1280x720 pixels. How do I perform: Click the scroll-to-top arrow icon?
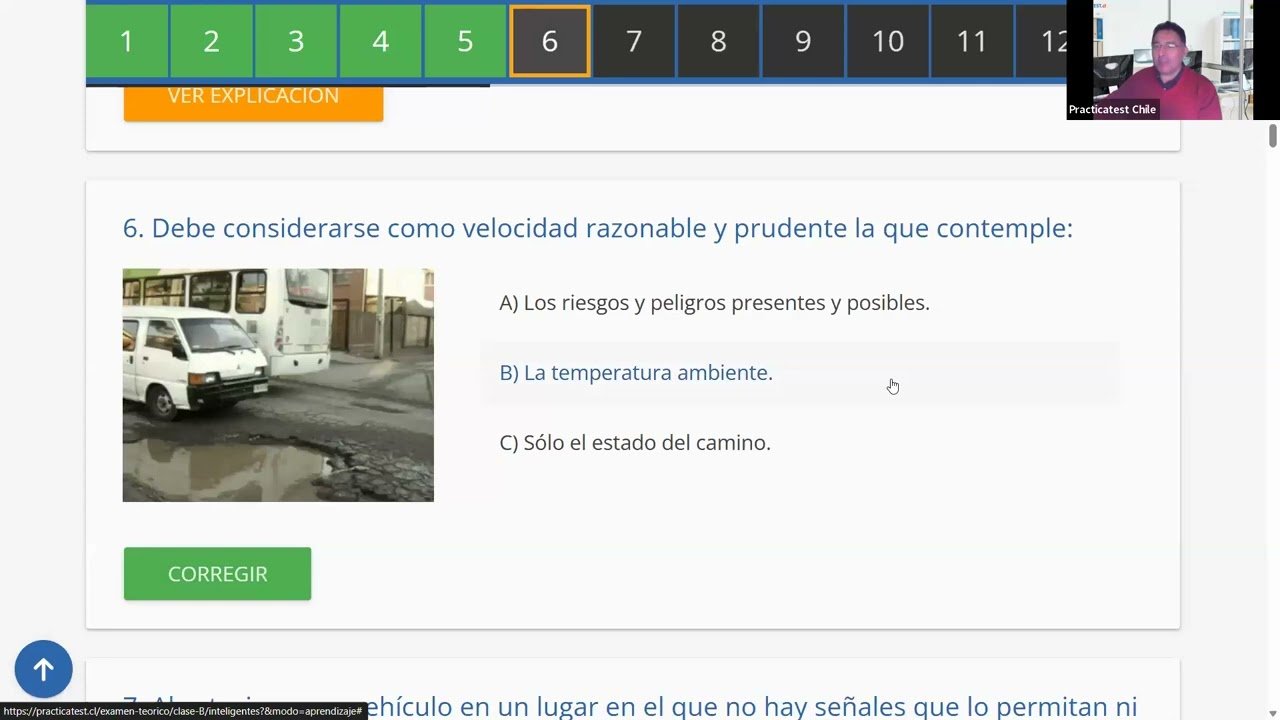[x=43, y=669]
